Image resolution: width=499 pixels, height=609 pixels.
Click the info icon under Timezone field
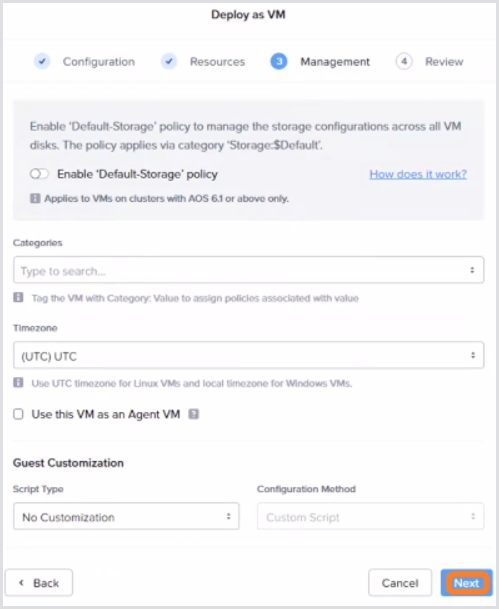(x=18, y=383)
